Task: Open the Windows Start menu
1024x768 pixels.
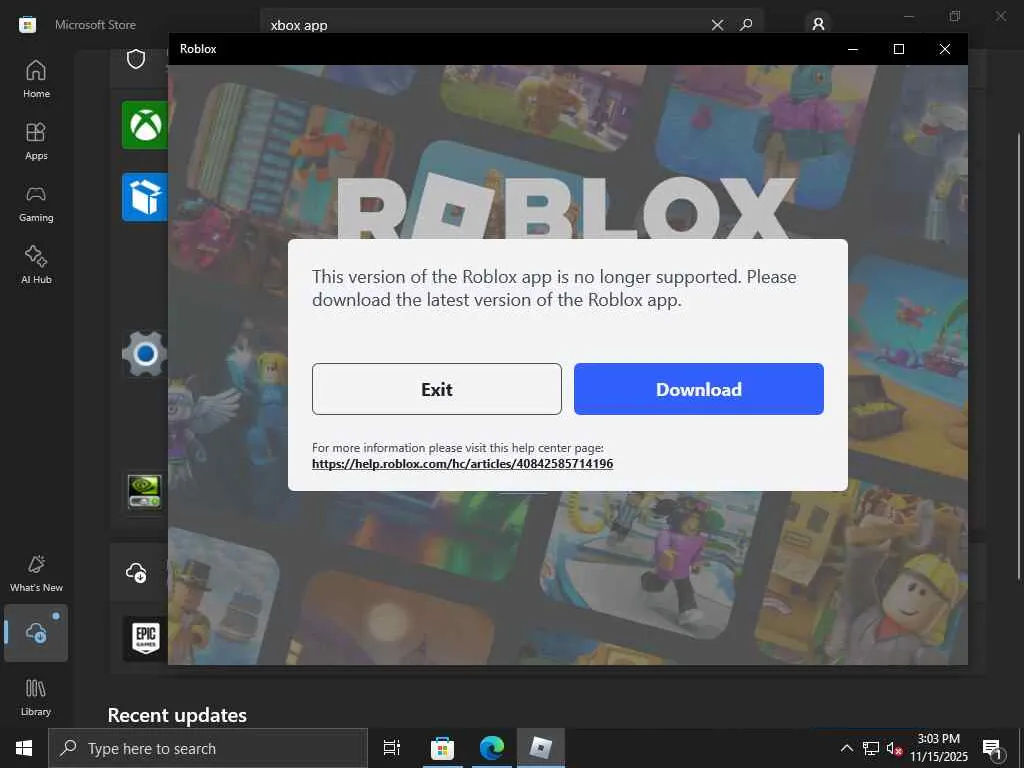Action: click(x=24, y=748)
